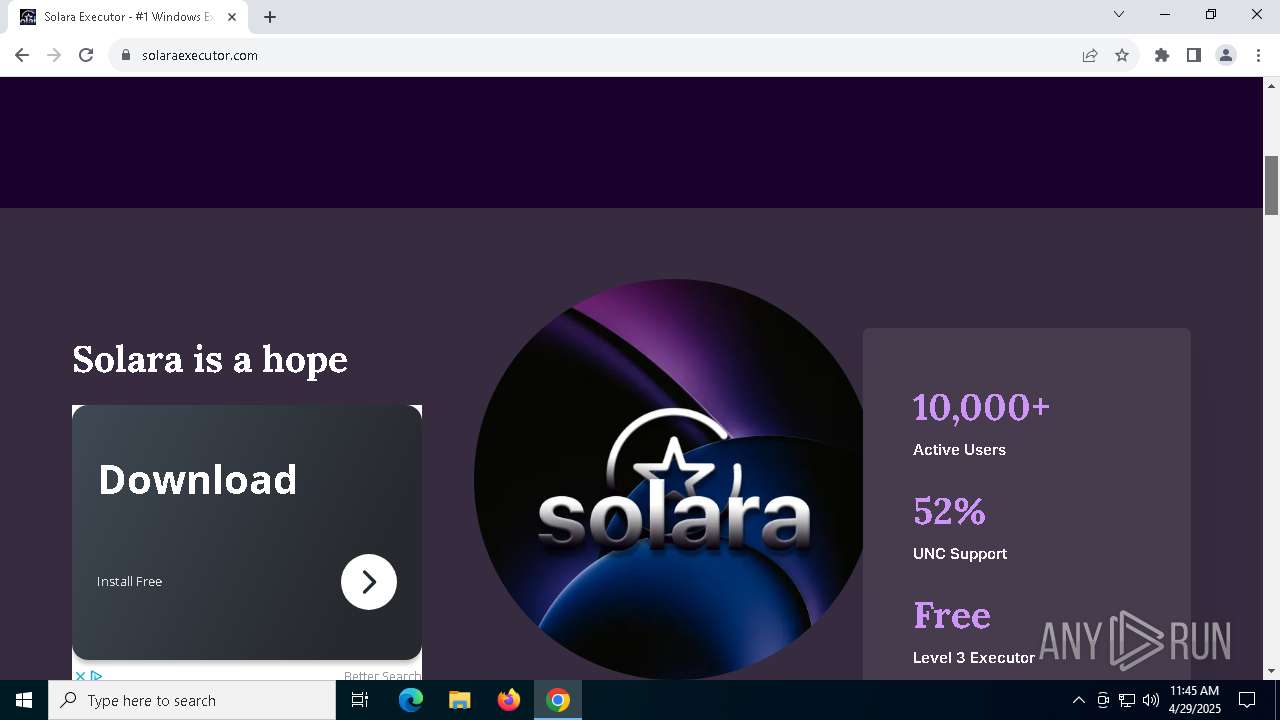1280x720 pixels.
Task: Show hidden system tray icons
Action: (1078, 700)
